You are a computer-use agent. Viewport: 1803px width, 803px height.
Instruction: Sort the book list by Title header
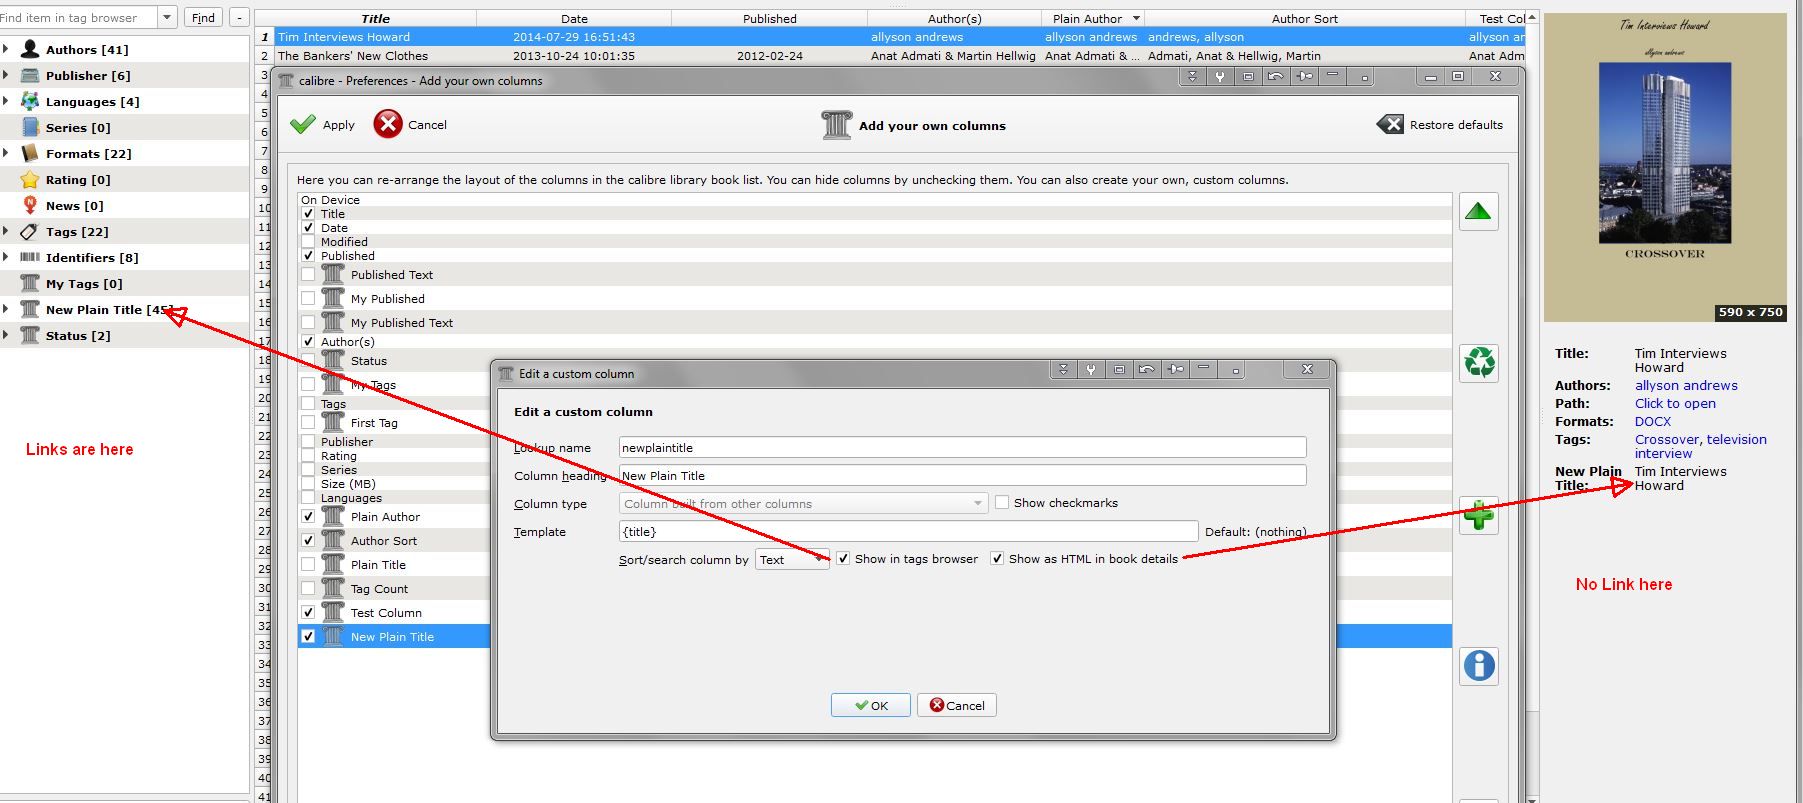(376, 18)
